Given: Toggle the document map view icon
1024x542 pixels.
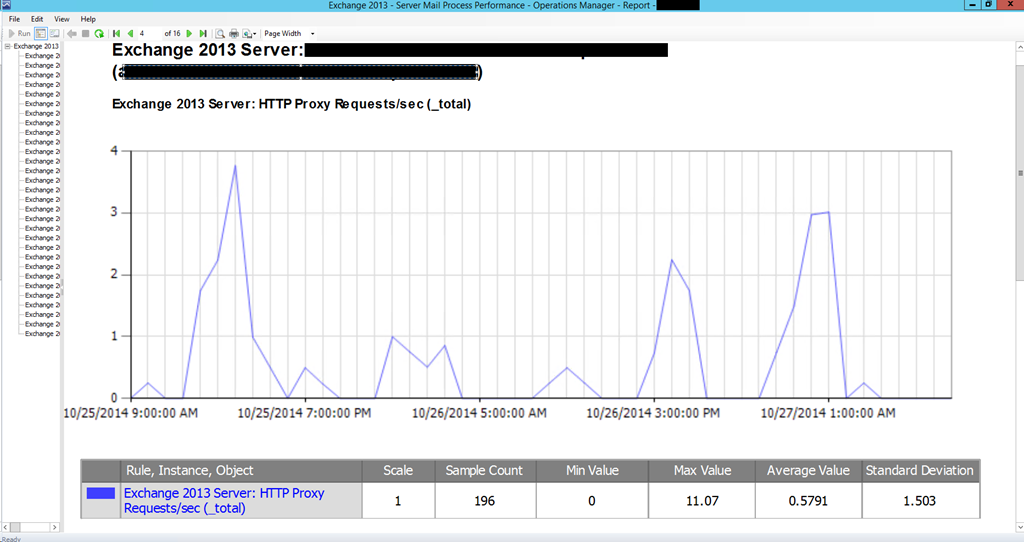Looking at the screenshot, I should click(41, 33).
